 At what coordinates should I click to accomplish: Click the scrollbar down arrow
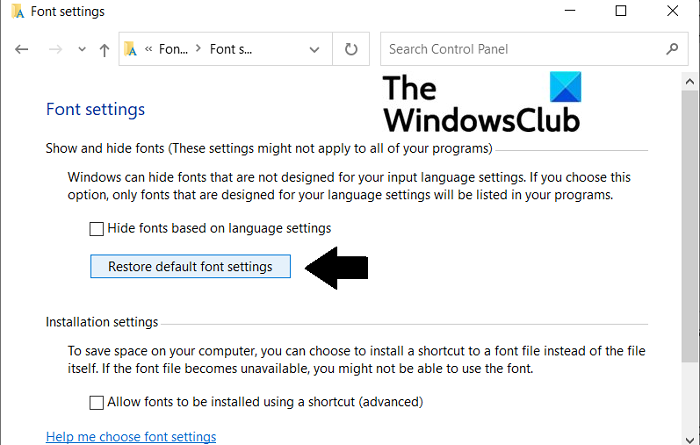tap(690, 440)
